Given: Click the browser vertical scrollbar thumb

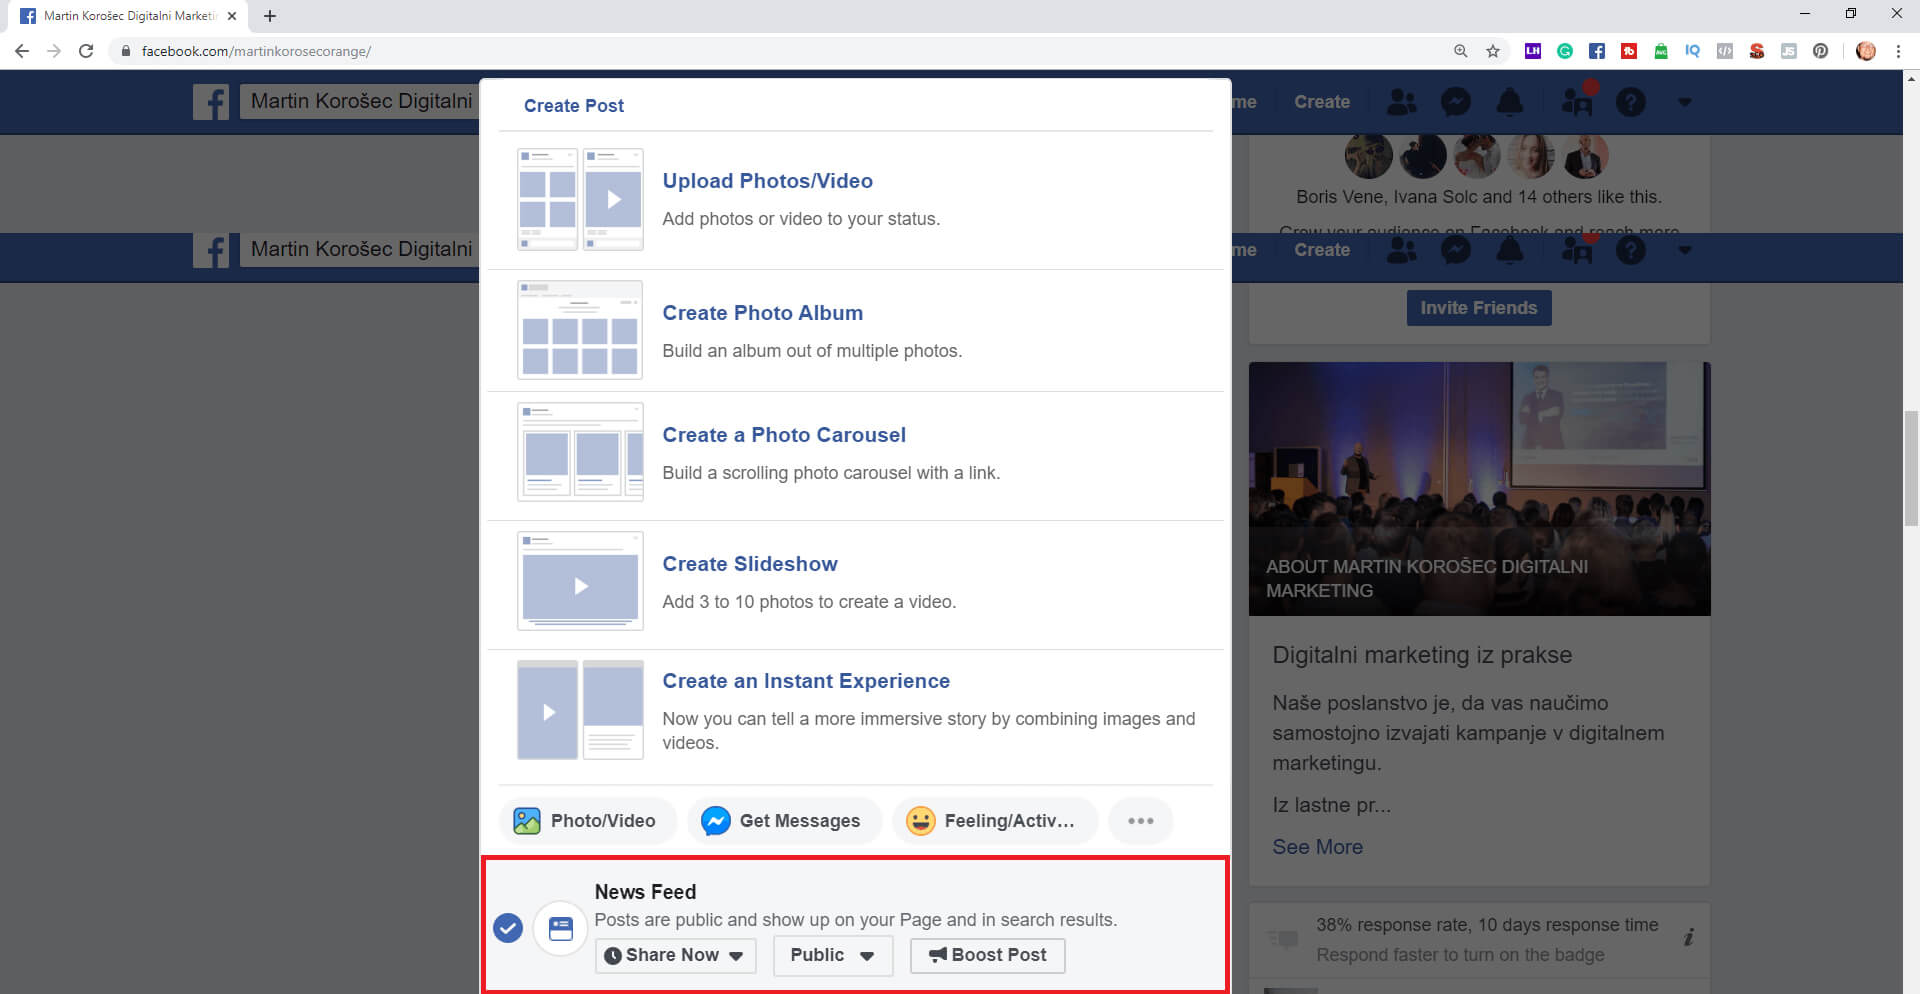Looking at the screenshot, I should point(1911,467).
